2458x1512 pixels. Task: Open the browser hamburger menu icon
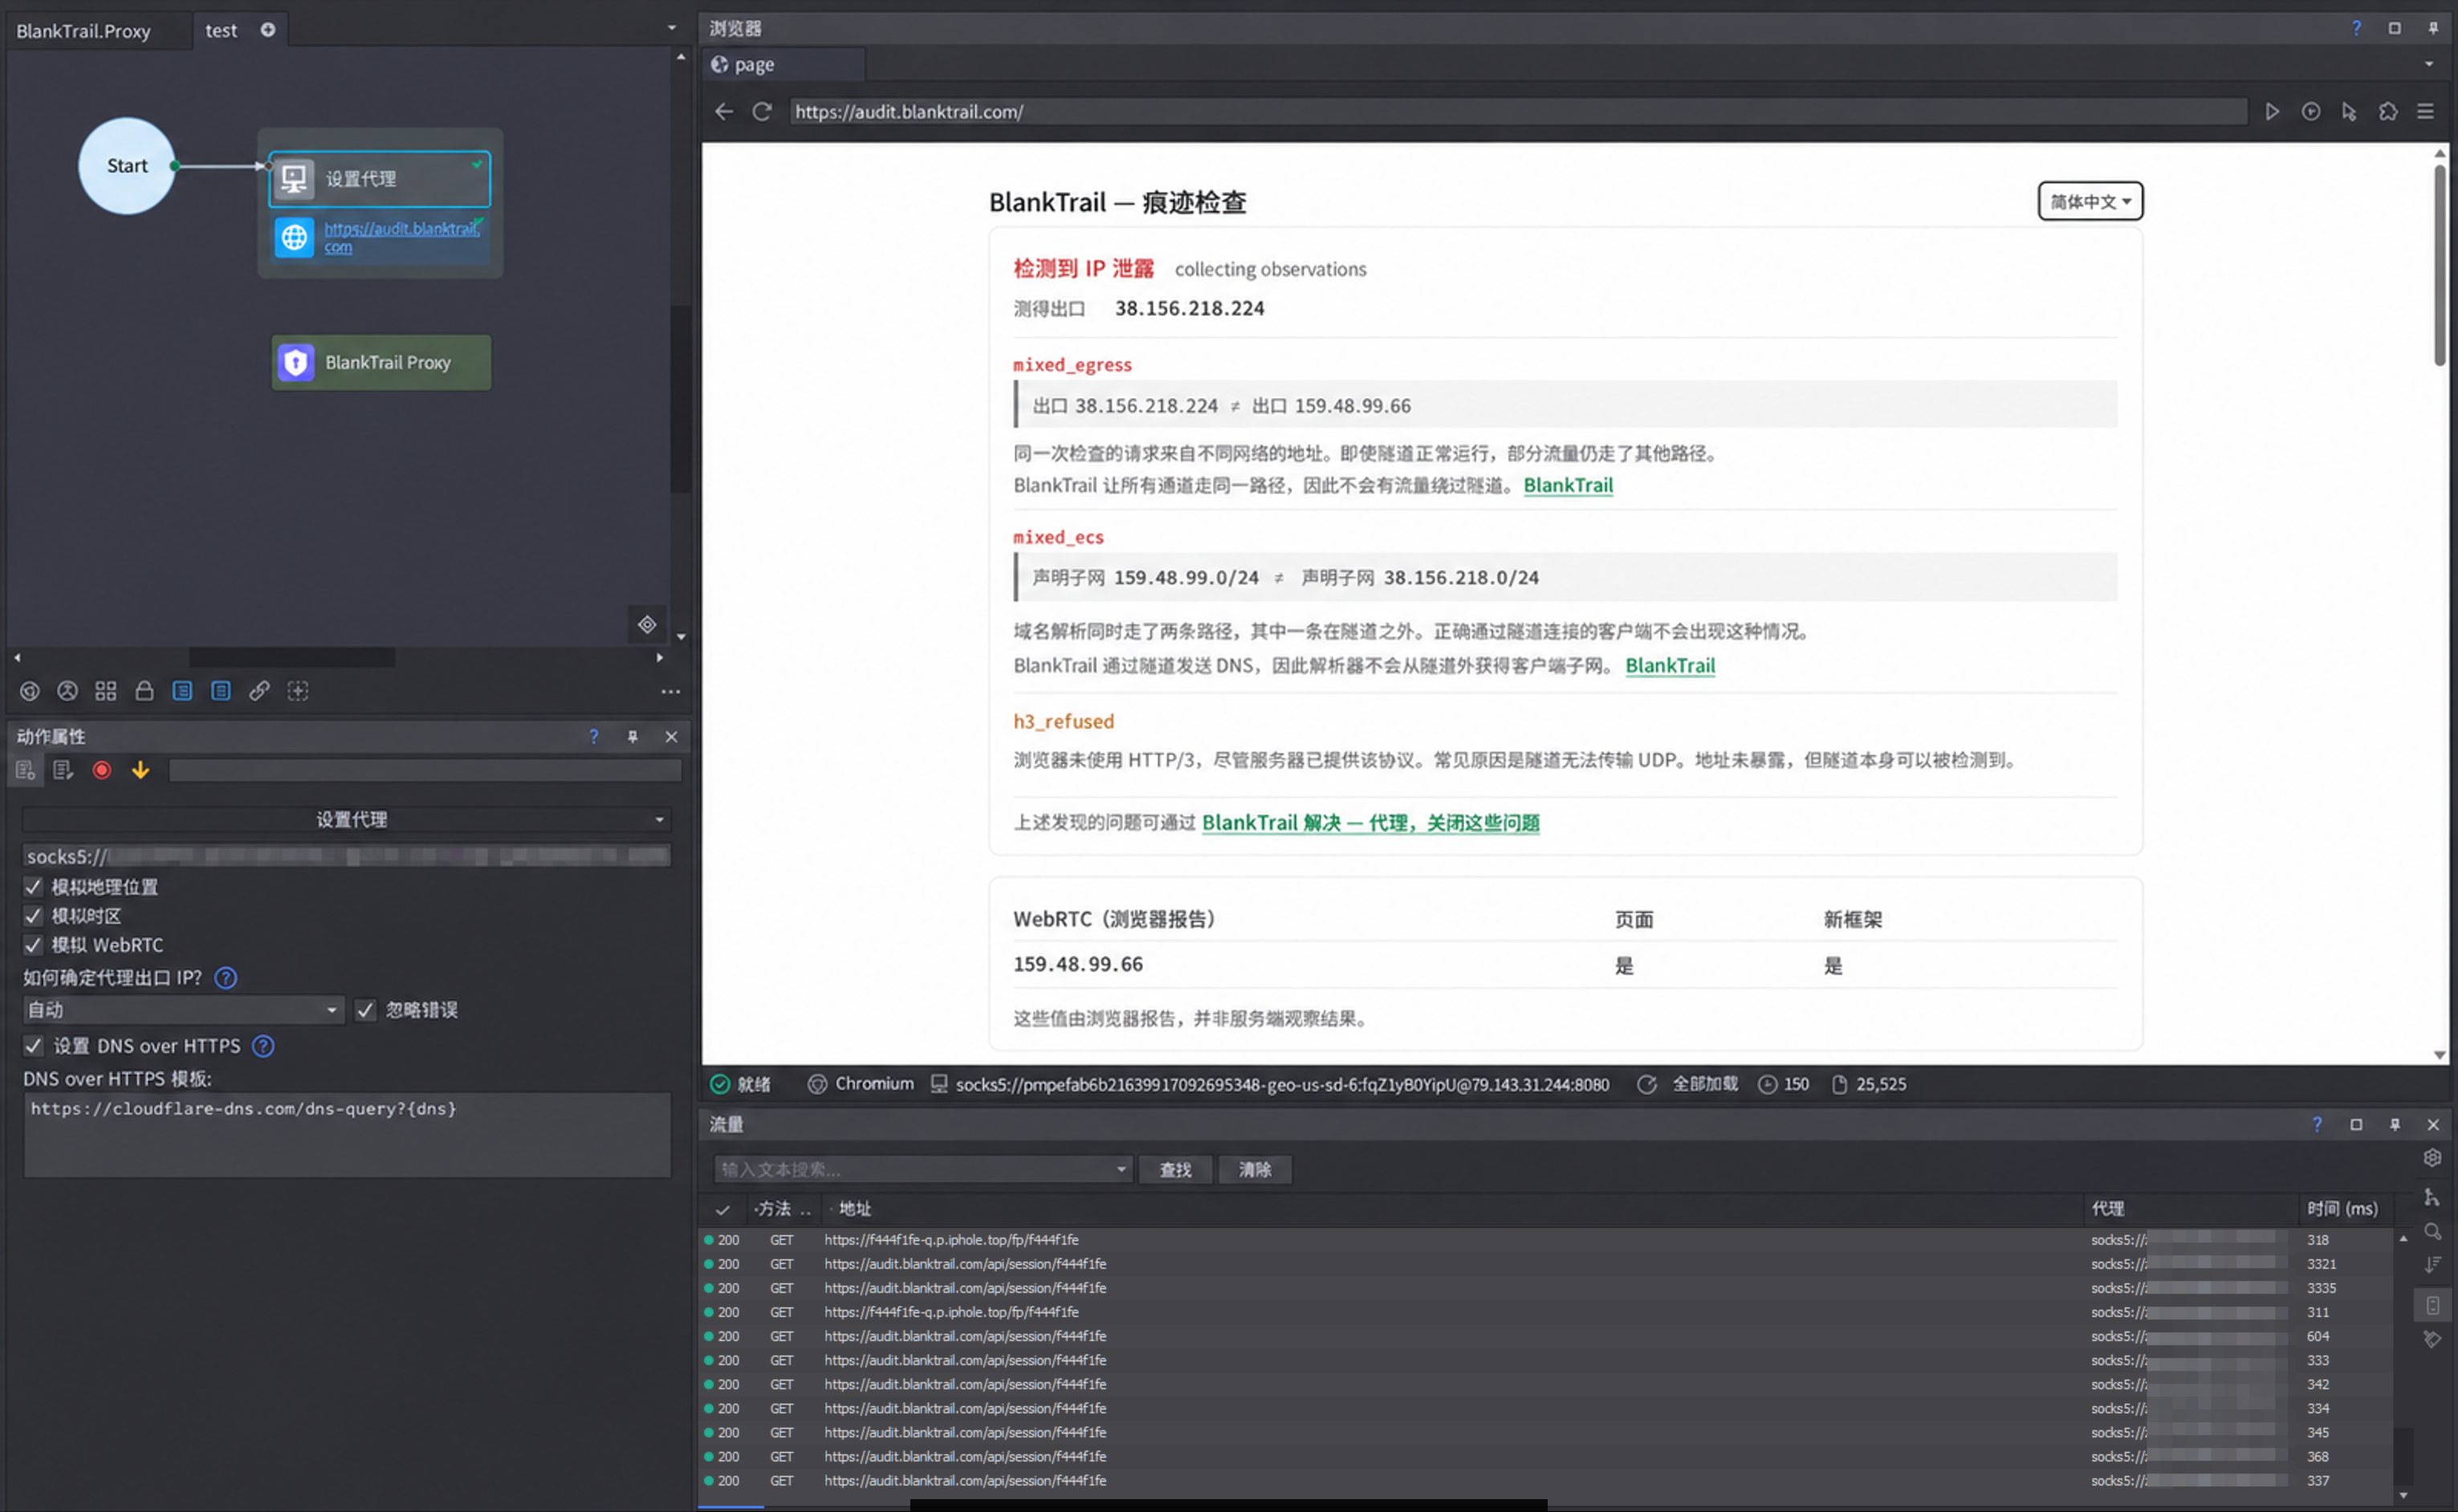click(x=2426, y=112)
